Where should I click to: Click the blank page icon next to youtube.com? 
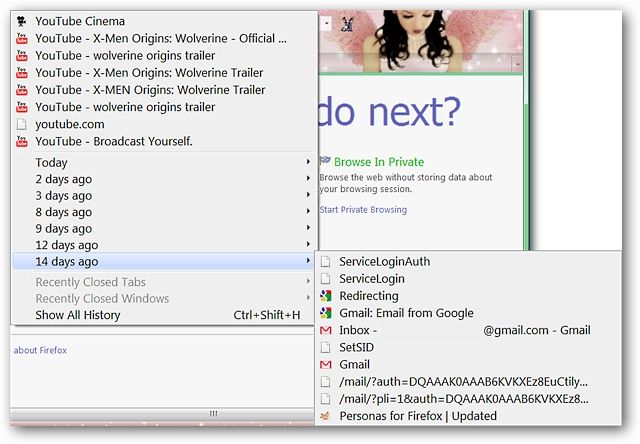tap(21, 124)
